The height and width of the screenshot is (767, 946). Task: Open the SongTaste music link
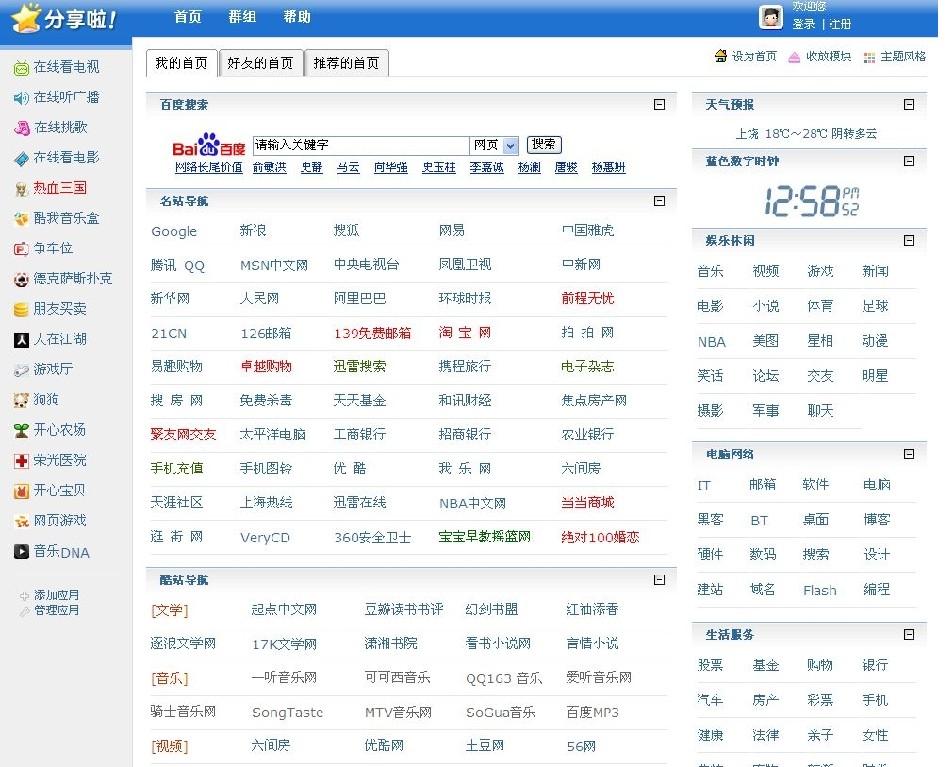pyautogui.click(x=287, y=713)
